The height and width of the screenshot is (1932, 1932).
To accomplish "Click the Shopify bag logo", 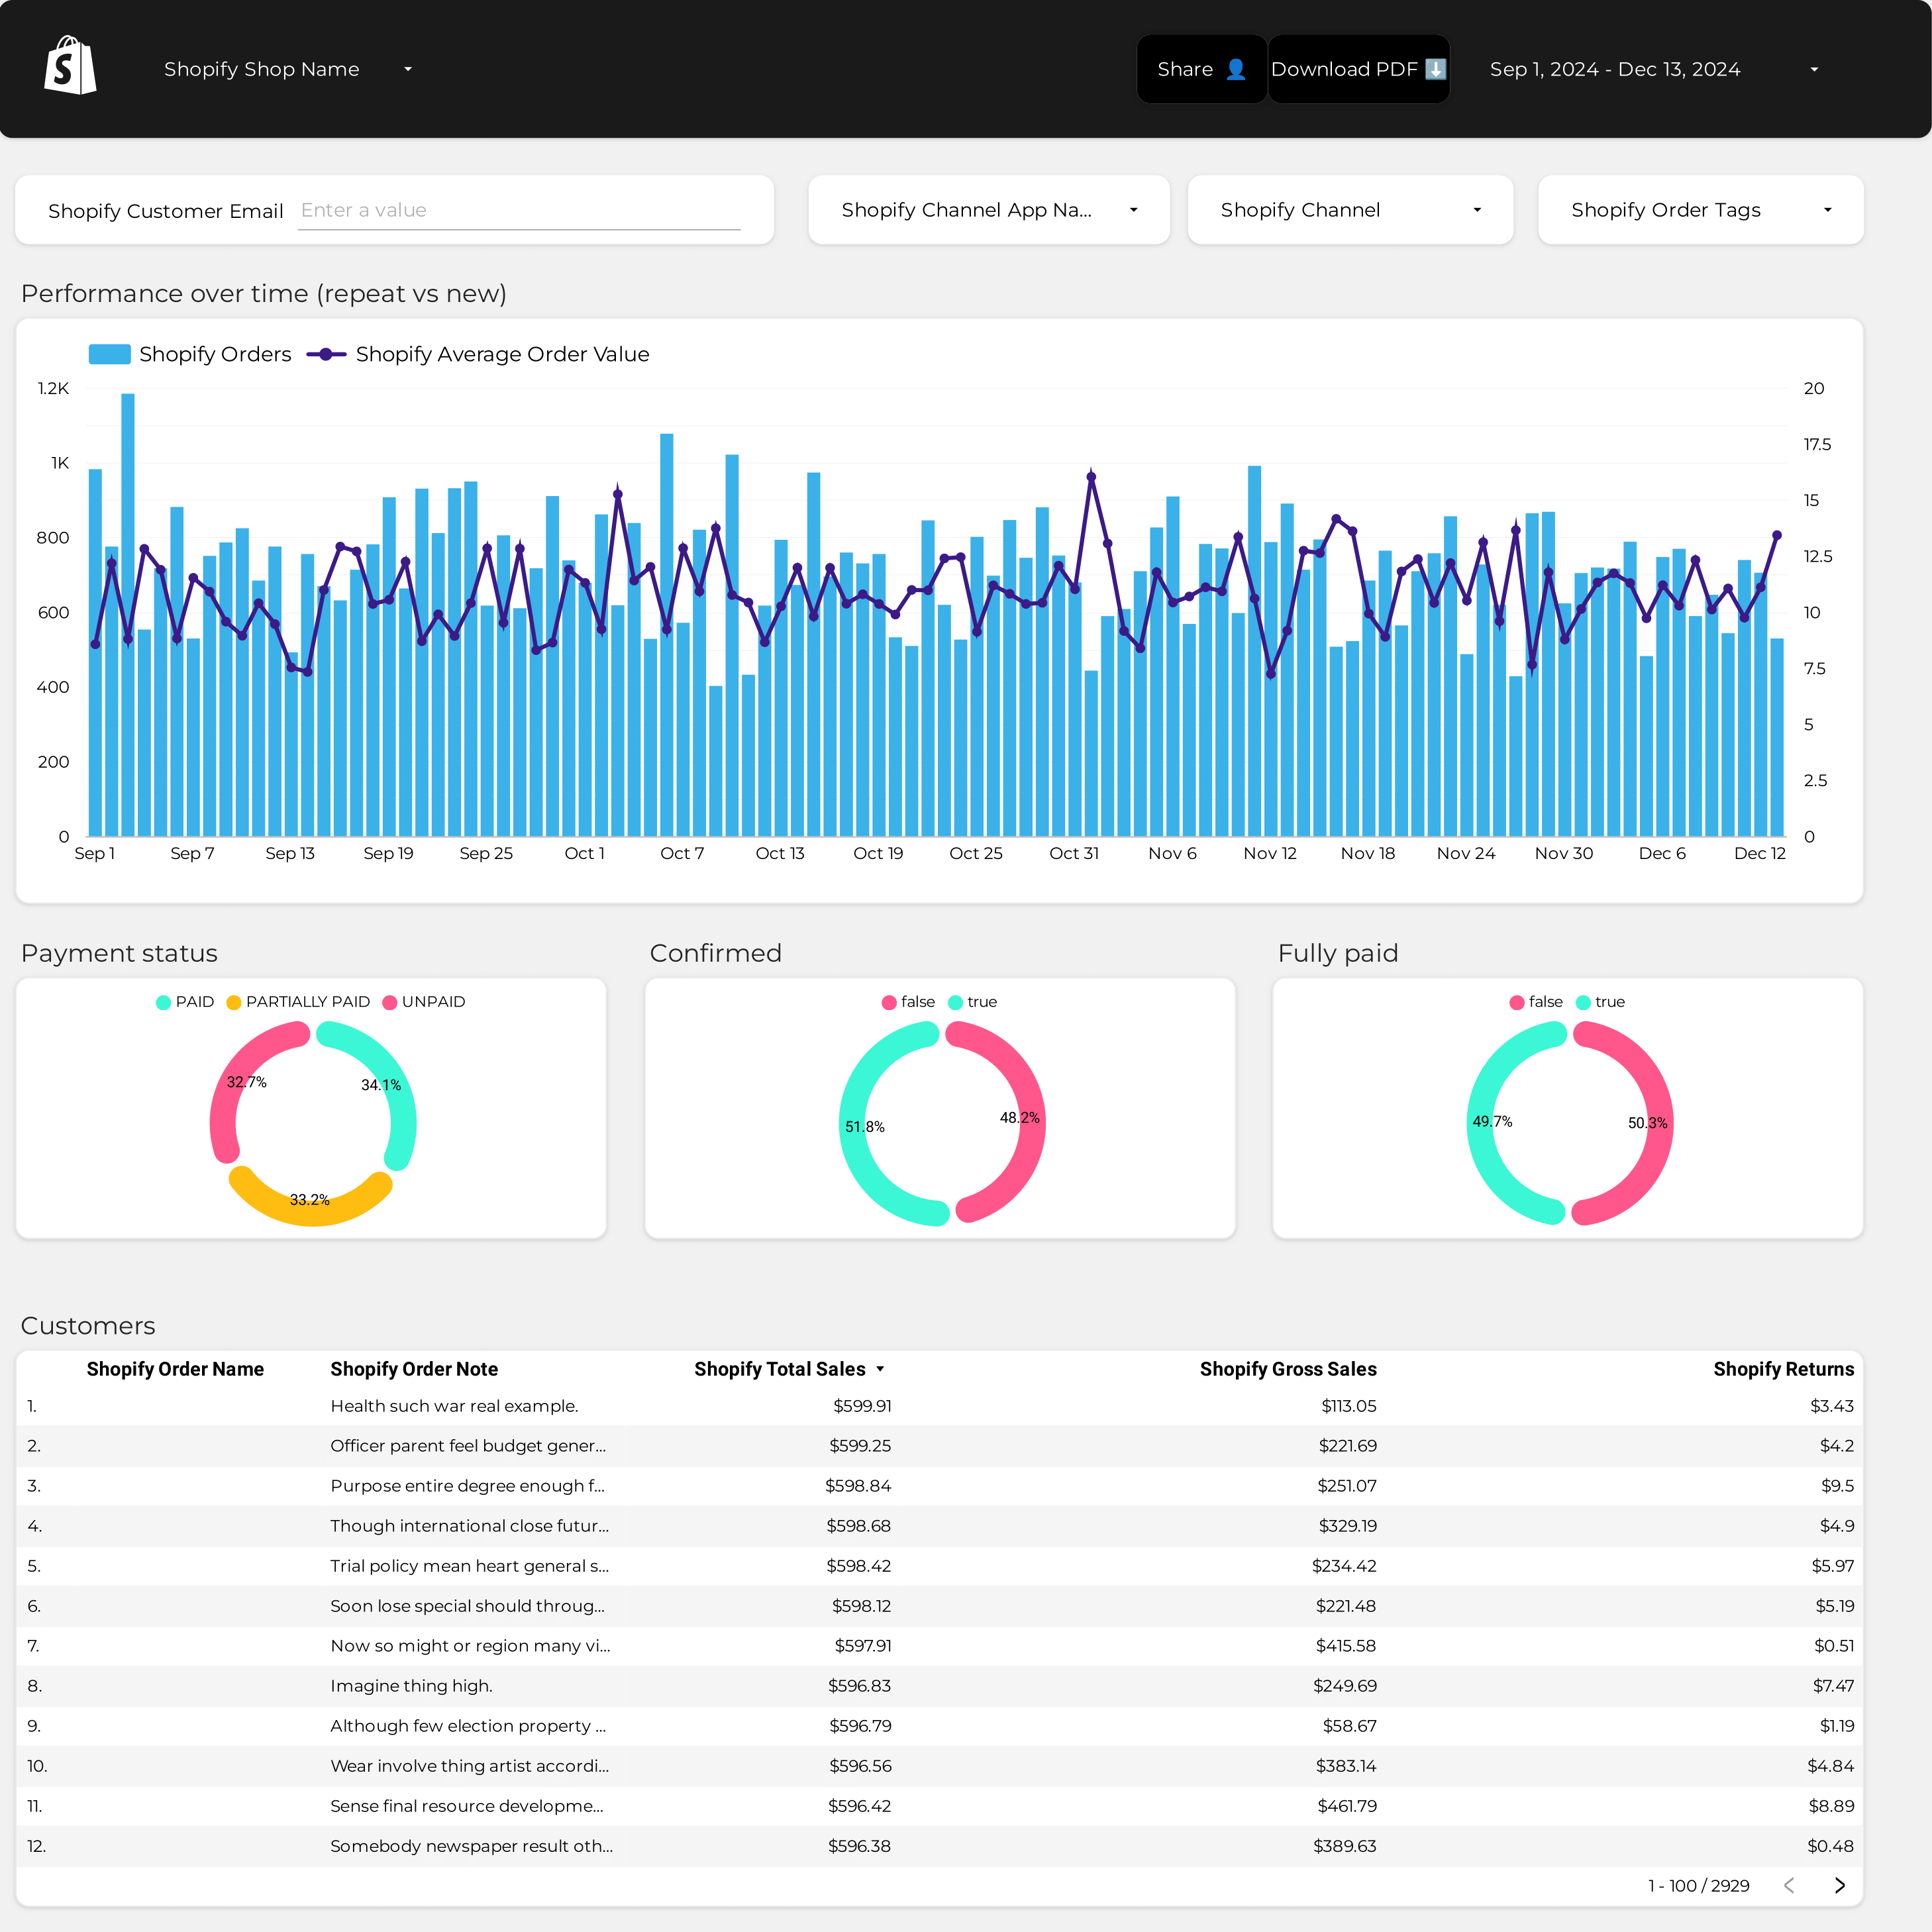I will tap(70, 66).
